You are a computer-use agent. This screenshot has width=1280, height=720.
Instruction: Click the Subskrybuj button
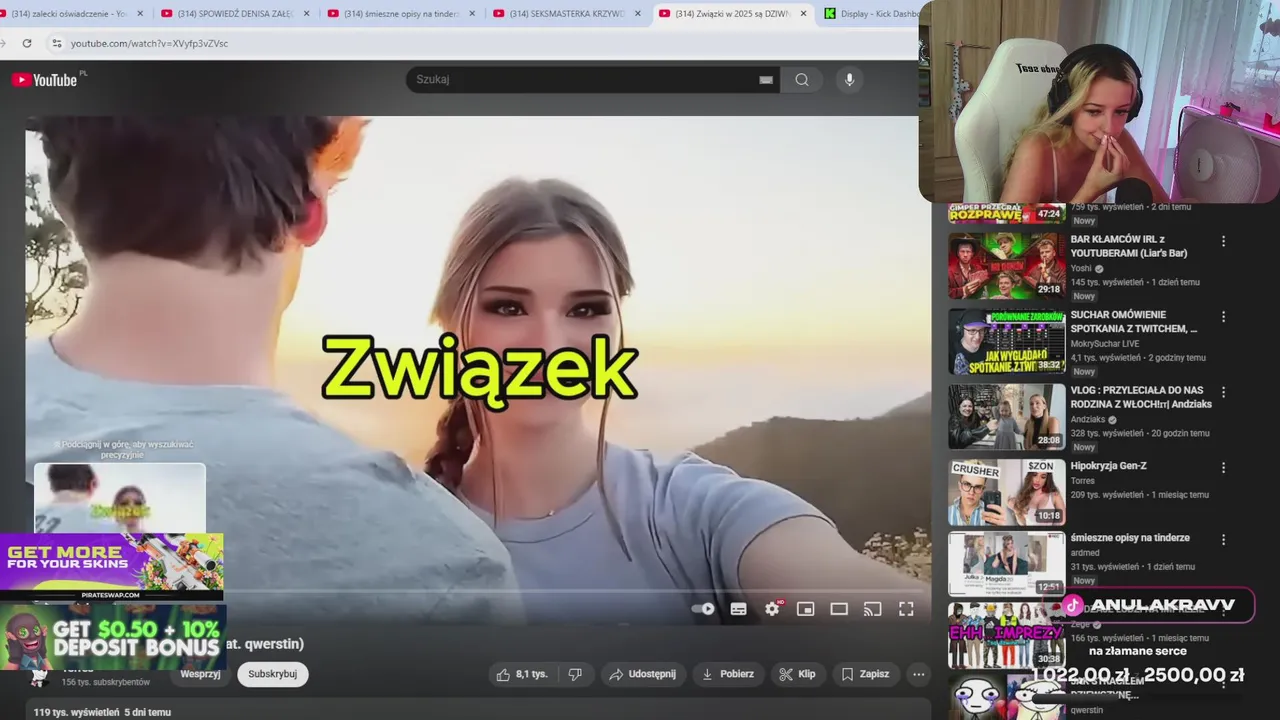point(273,674)
